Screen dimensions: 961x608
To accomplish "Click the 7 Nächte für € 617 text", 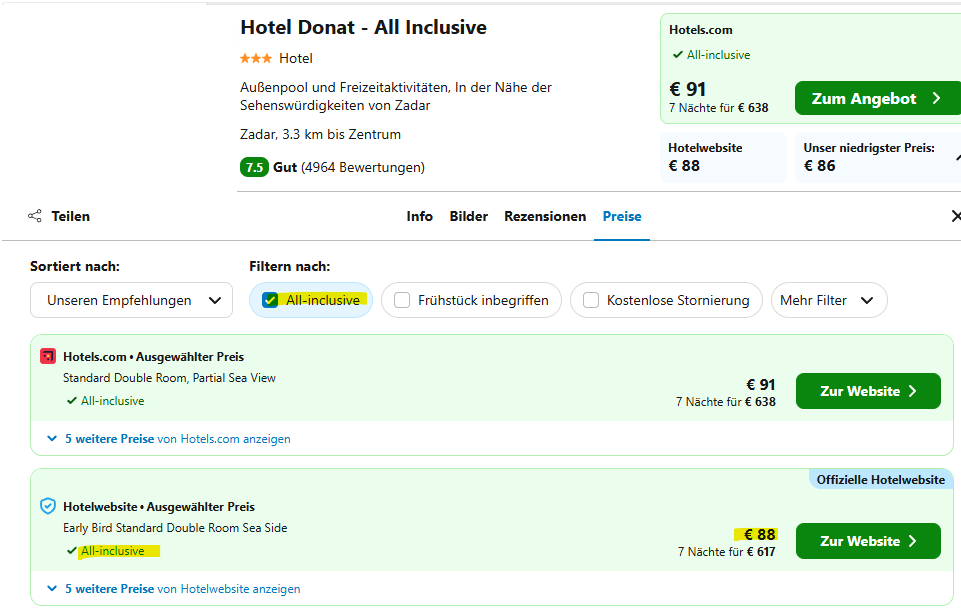I will click(x=726, y=552).
